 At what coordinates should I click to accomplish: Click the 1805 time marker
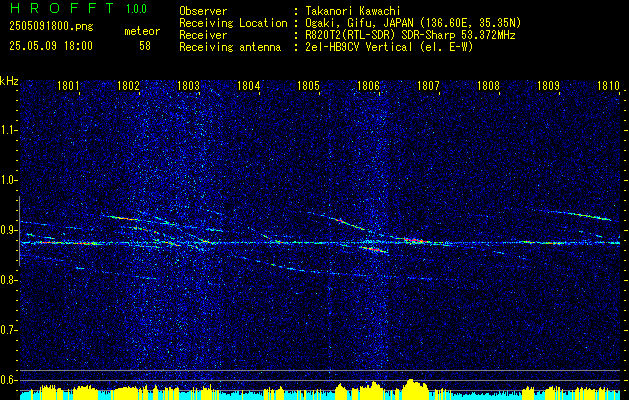pyautogui.click(x=308, y=85)
